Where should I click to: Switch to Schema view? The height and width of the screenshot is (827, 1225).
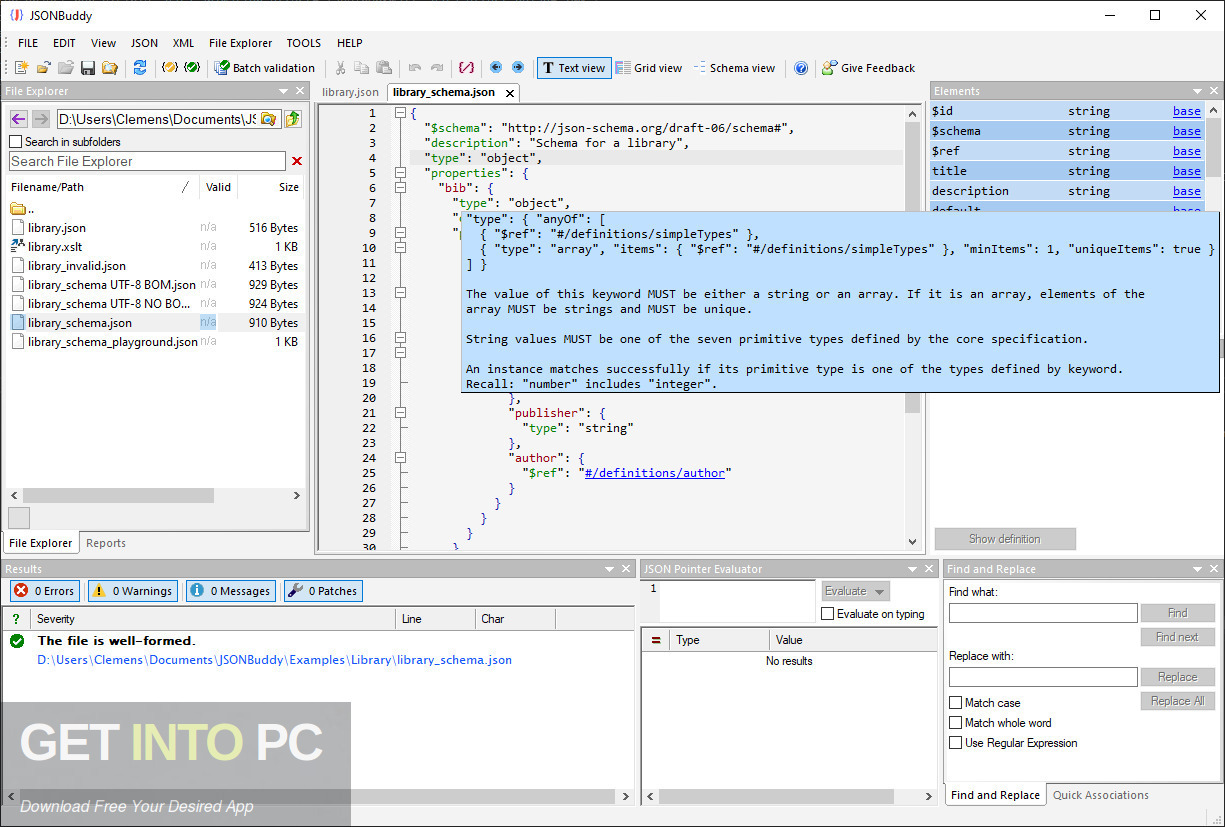tap(734, 68)
